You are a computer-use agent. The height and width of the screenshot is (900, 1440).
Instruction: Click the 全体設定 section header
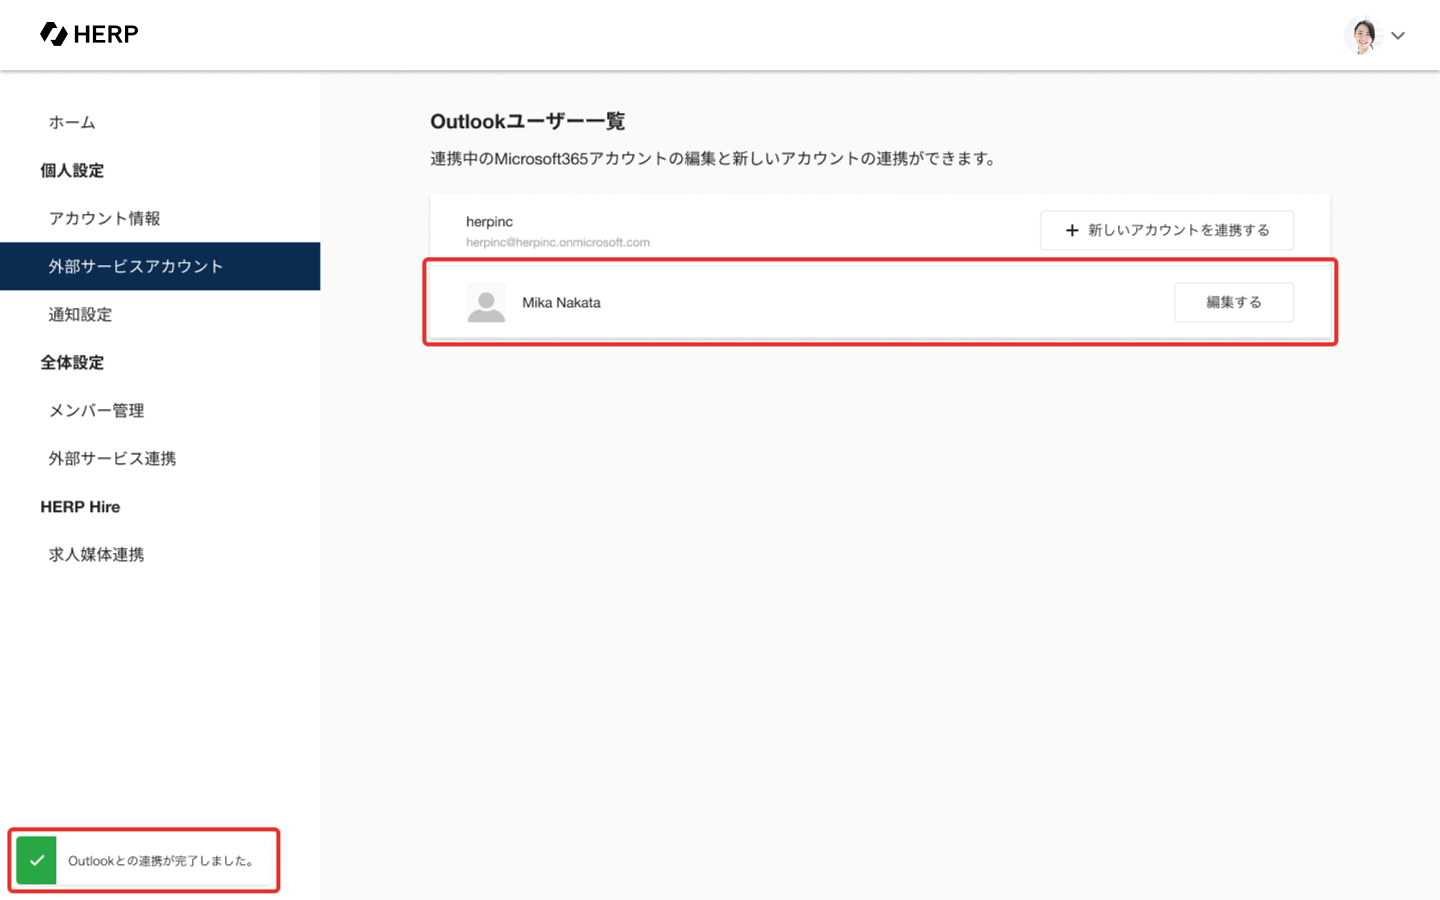(72, 362)
